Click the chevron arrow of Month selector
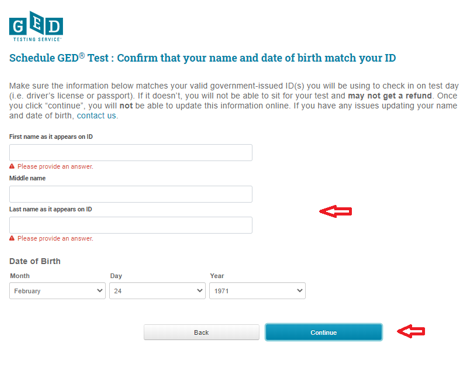This screenshot has width=472, height=365. (x=99, y=291)
